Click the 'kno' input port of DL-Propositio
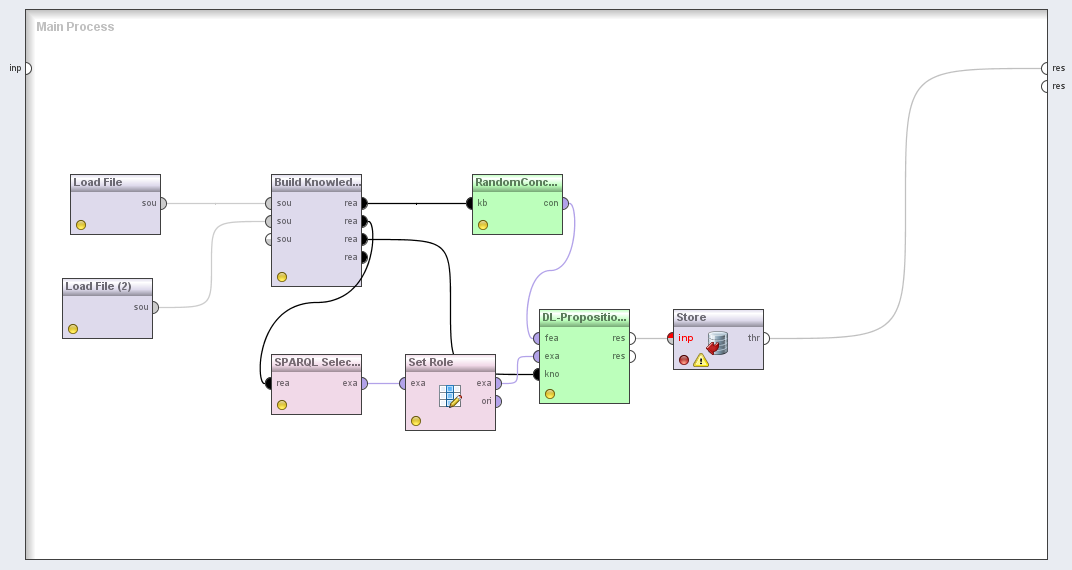Viewport: 1072px width, 570px height. (x=537, y=374)
